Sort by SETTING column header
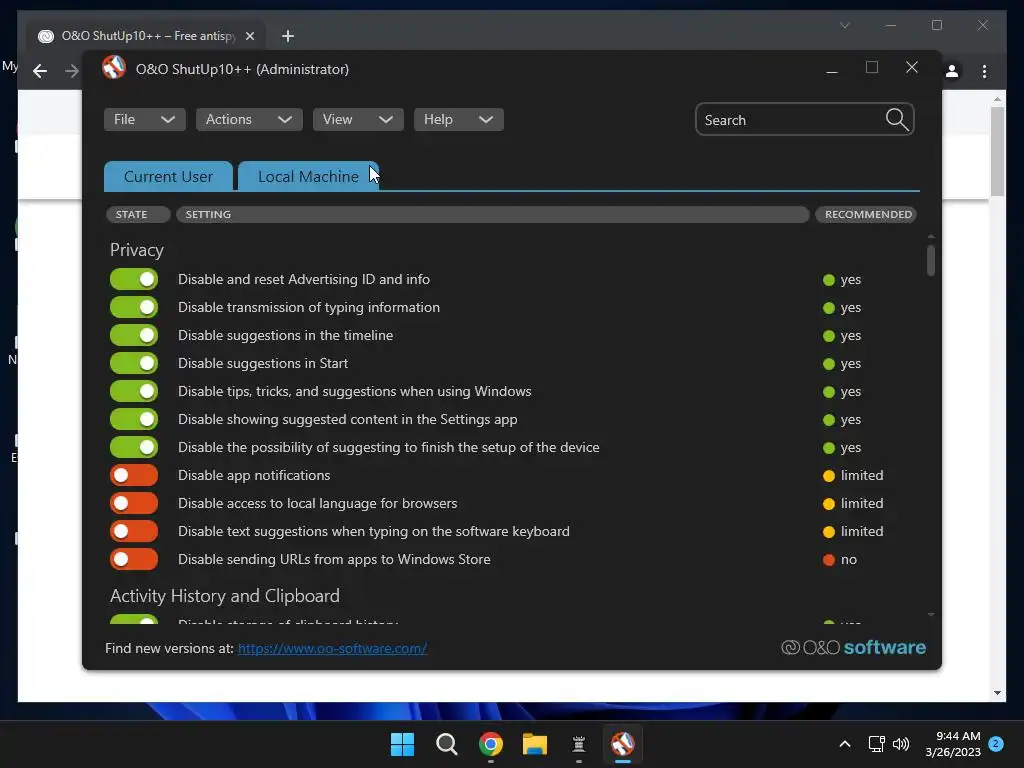 (x=492, y=214)
